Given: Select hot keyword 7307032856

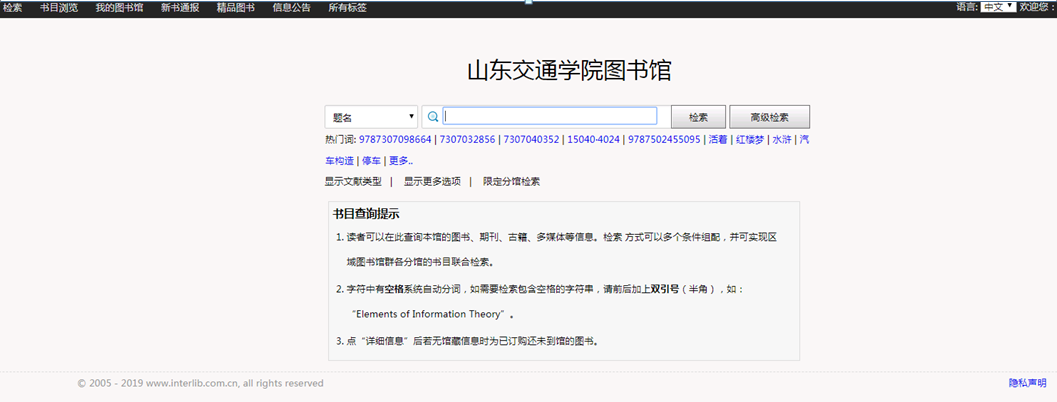Looking at the screenshot, I should click(468, 140).
